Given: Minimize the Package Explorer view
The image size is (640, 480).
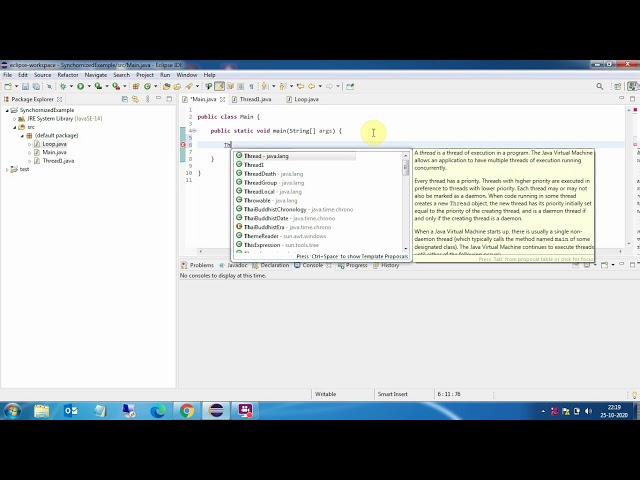Looking at the screenshot, I should point(158,99).
